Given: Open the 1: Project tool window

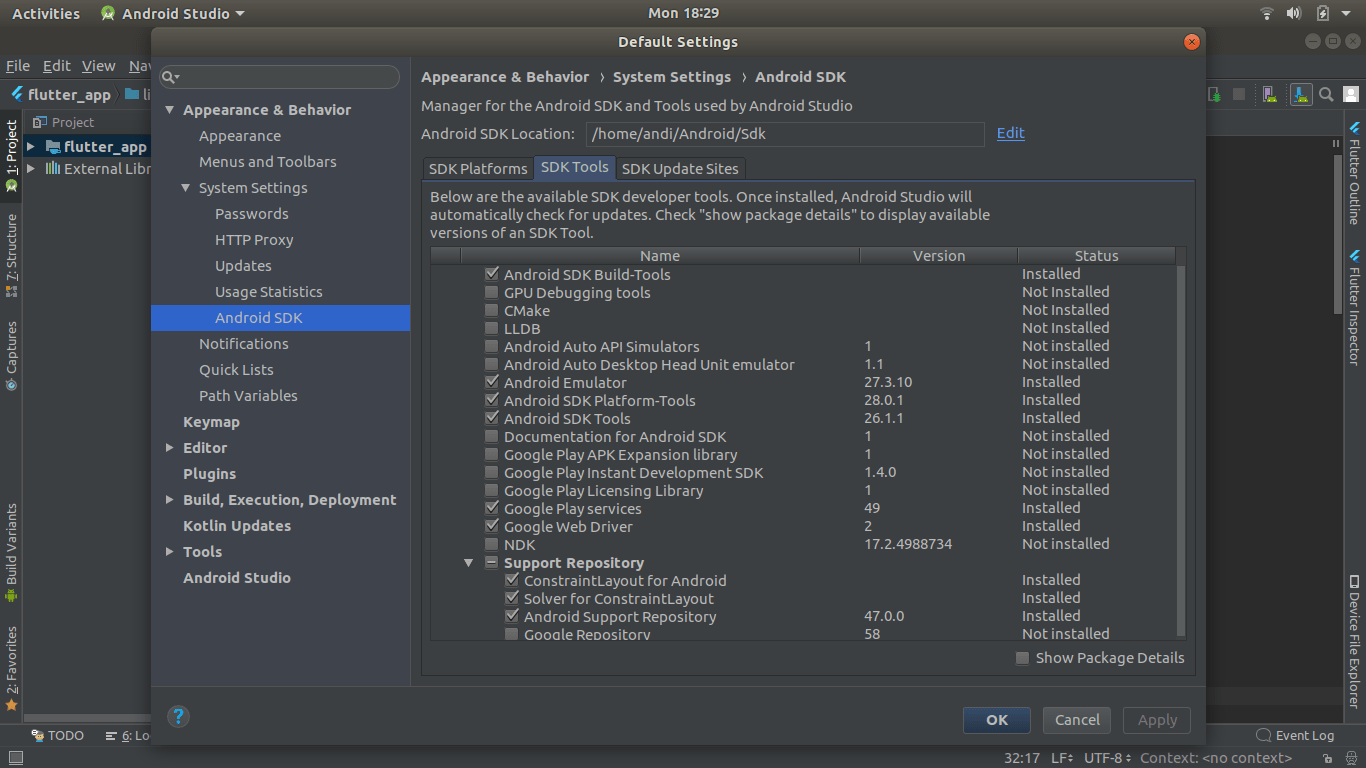Looking at the screenshot, I should pyautogui.click(x=11, y=156).
